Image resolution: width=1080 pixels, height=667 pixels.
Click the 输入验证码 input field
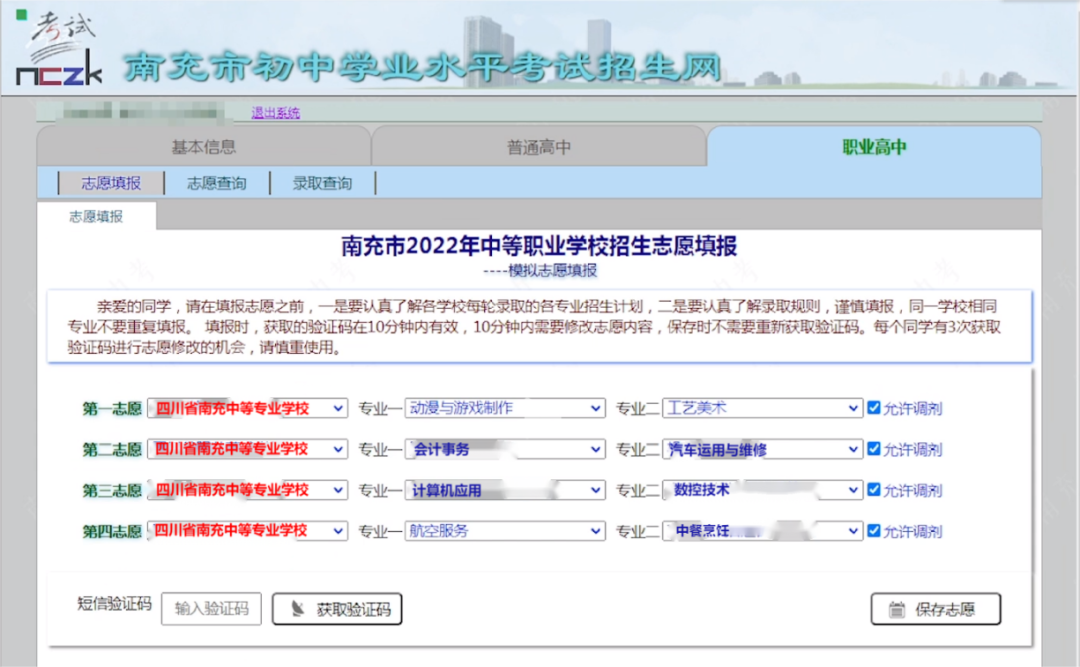pos(210,608)
